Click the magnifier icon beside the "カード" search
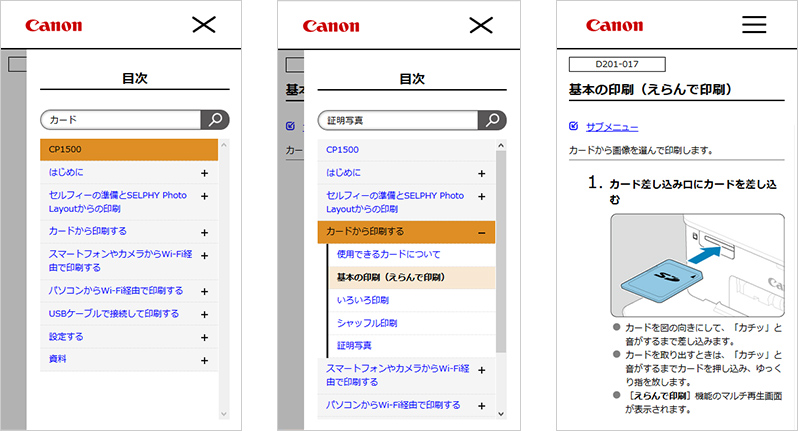This screenshot has height=431, width=798. coord(215,120)
